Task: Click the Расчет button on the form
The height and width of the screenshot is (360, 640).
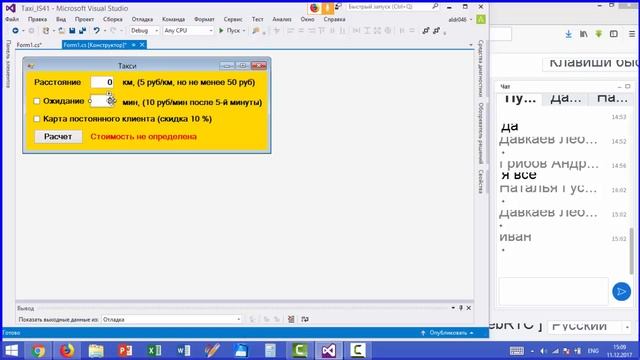Action: [58, 136]
